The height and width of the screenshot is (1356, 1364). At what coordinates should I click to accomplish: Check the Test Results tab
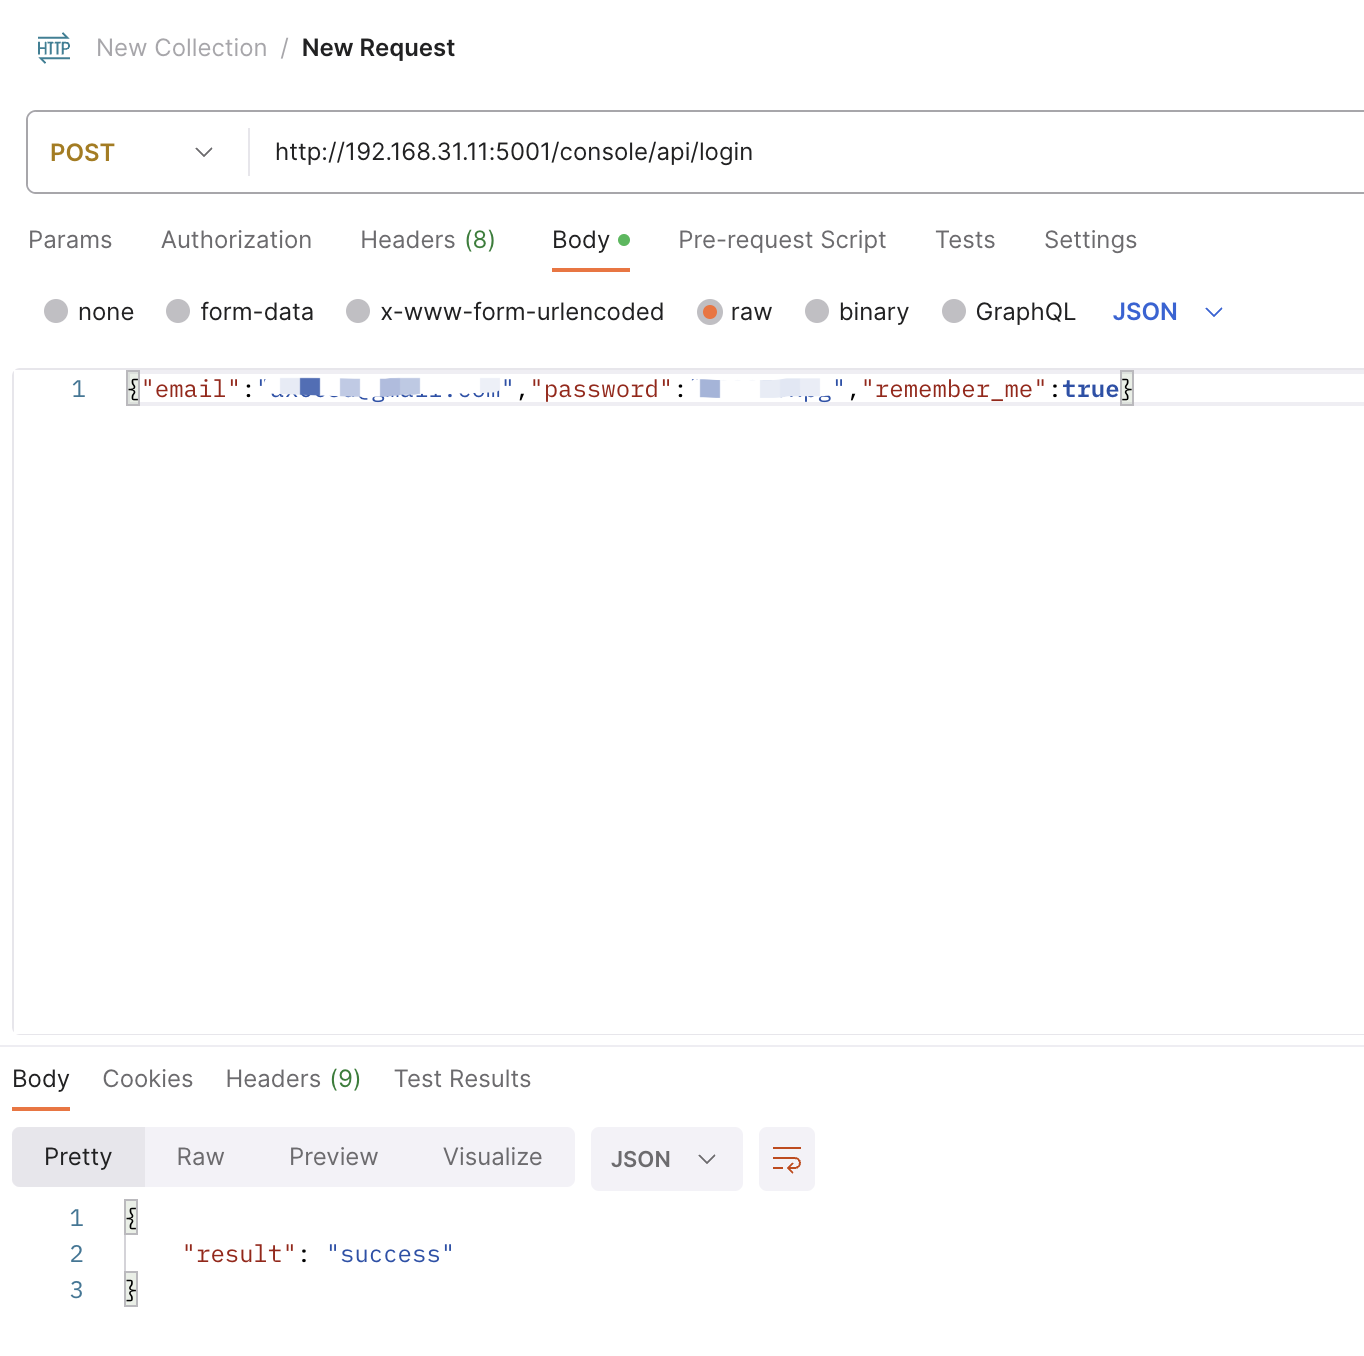coord(462,1079)
